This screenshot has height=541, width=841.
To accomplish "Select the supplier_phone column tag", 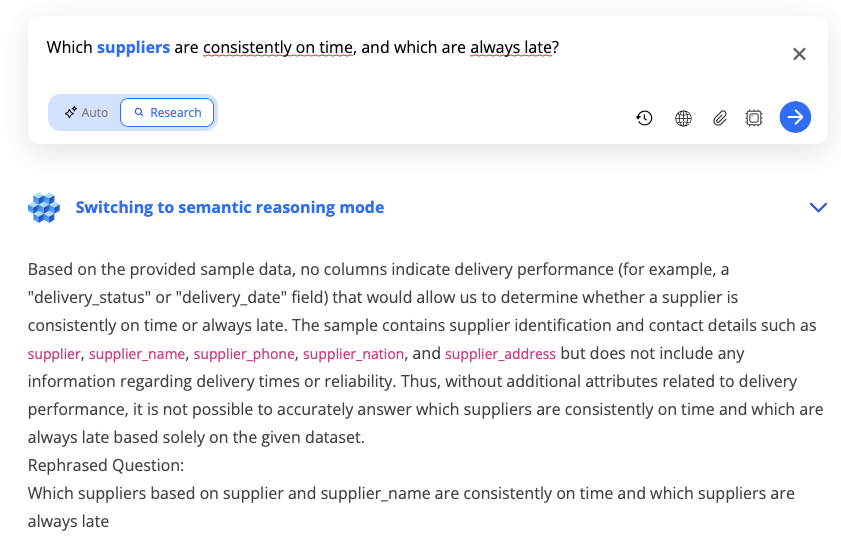I will pos(244,354).
